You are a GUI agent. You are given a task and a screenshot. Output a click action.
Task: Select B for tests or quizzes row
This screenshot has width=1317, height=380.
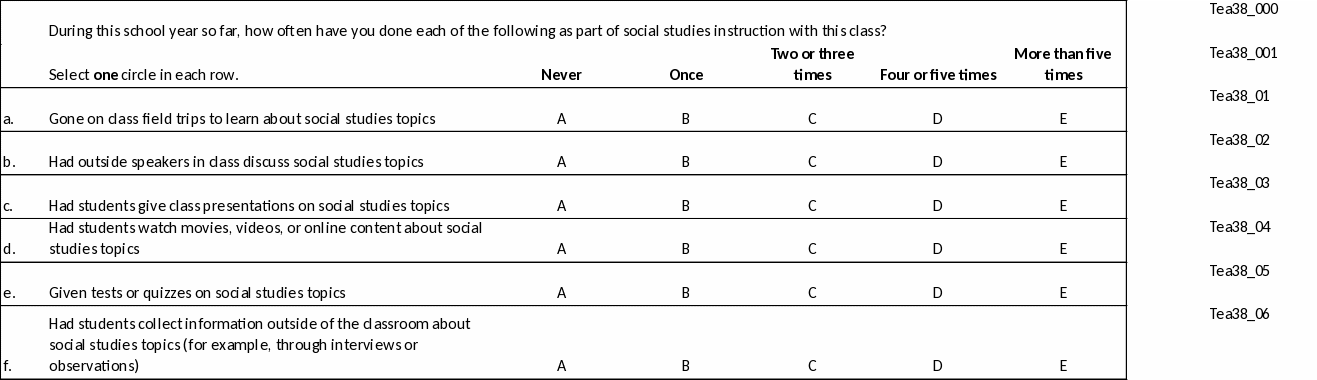tap(686, 293)
